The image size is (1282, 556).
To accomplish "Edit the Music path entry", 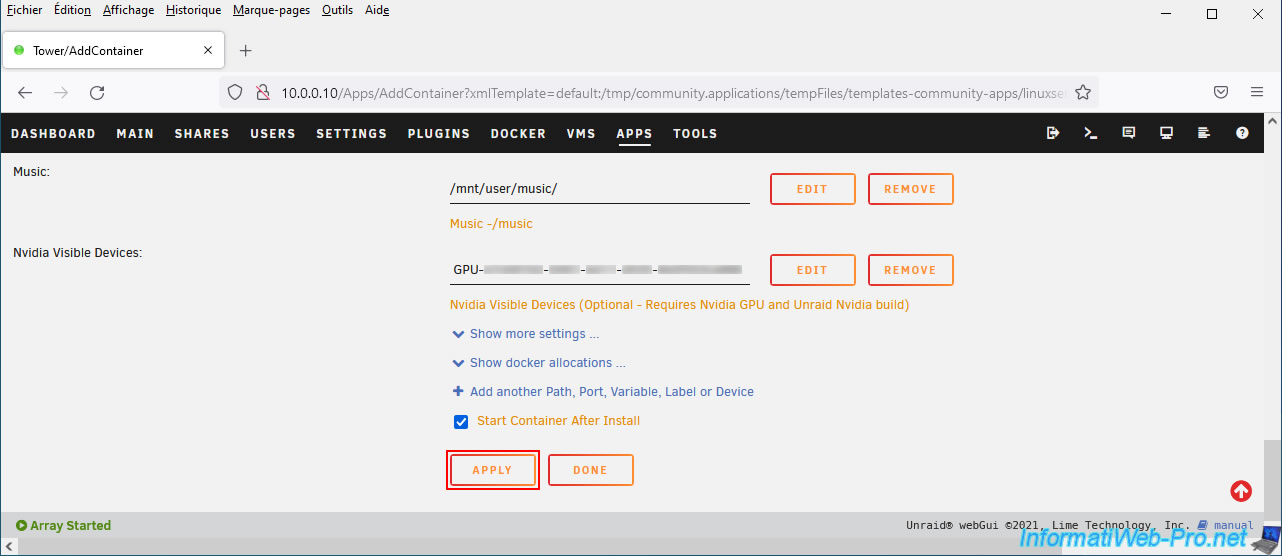I will click(812, 189).
